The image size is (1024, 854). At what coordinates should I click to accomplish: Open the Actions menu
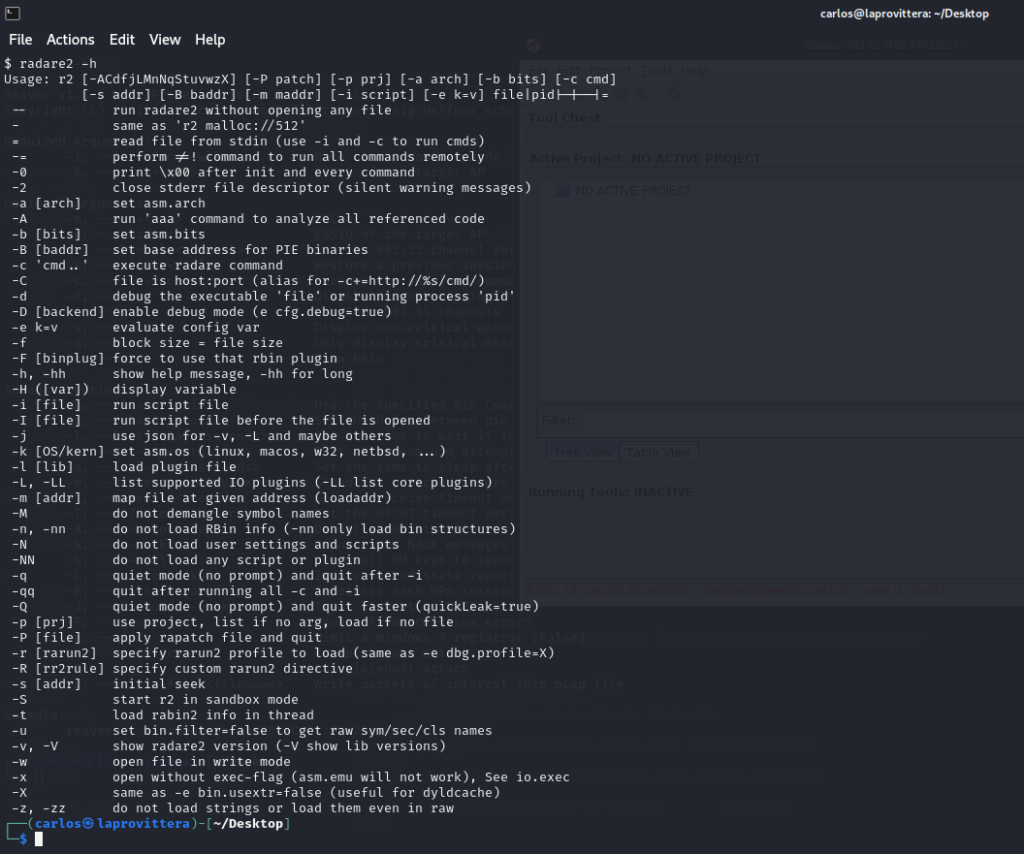pyautogui.click(x=70, y=40)
